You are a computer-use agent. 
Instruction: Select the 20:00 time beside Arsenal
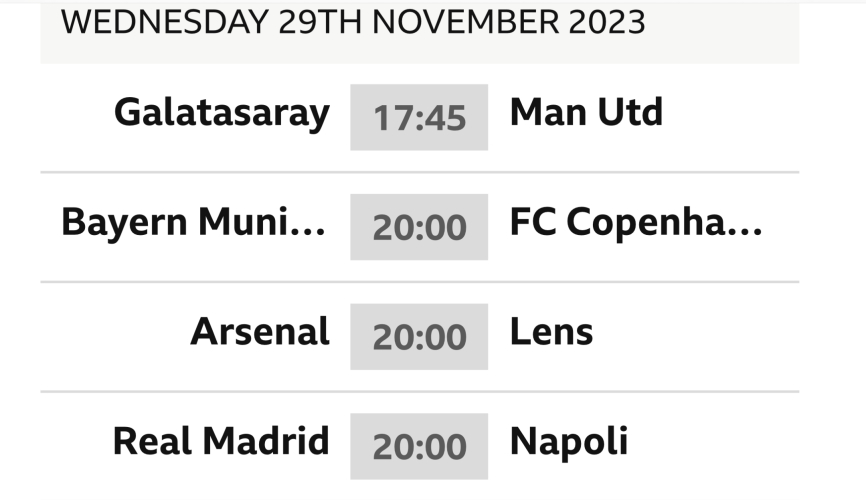coord(419,337)
